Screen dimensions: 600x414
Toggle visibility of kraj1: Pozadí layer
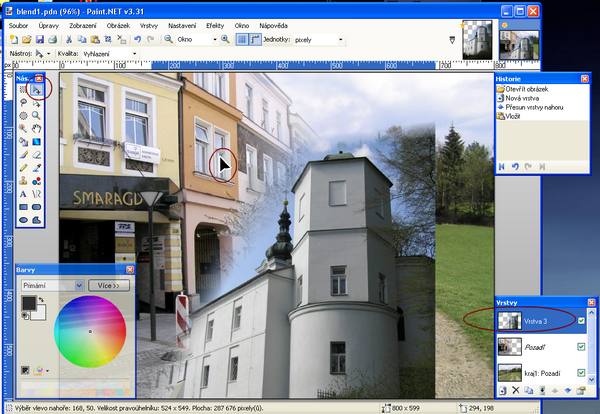click(x=581, y=373)
